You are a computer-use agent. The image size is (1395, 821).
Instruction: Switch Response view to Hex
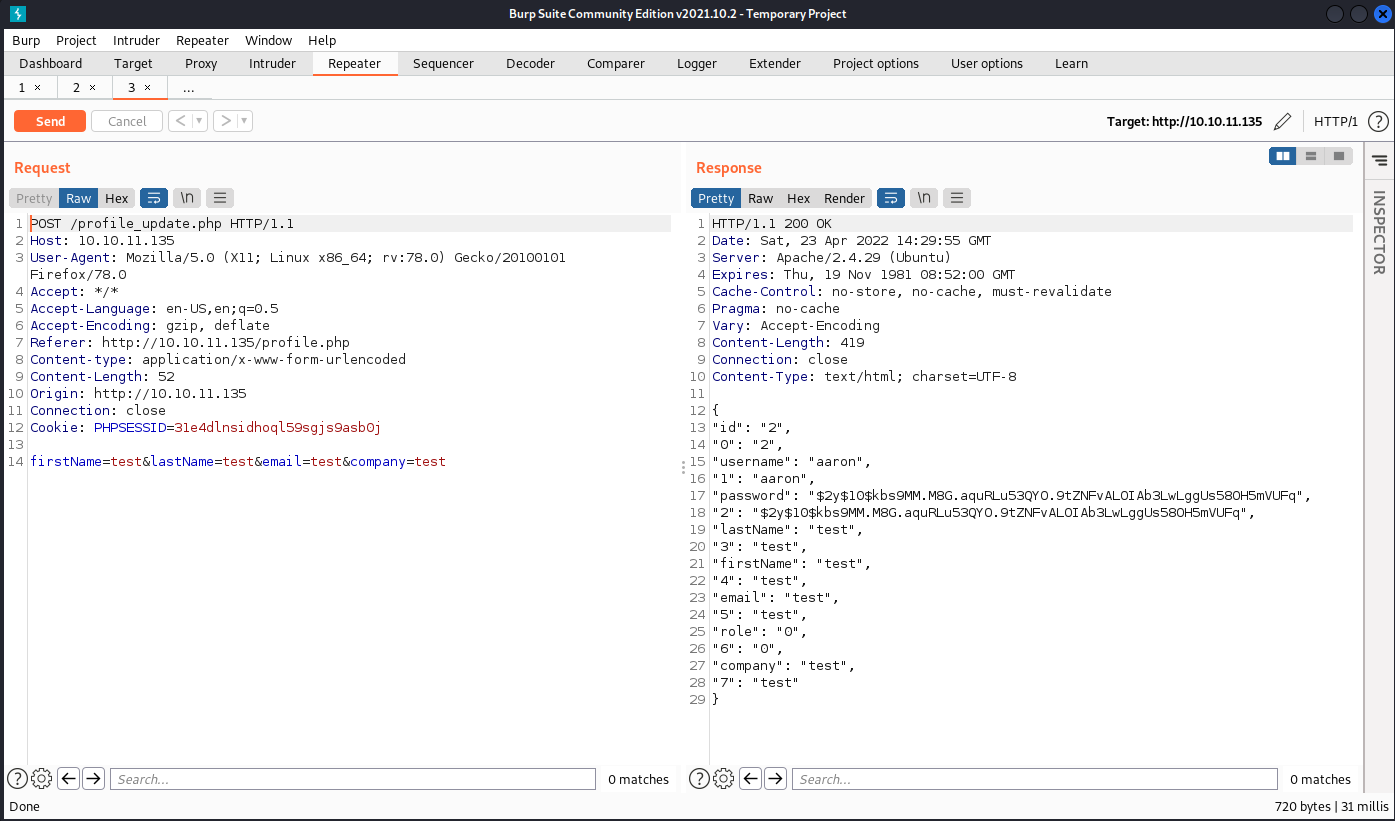(x=799, y=198)
